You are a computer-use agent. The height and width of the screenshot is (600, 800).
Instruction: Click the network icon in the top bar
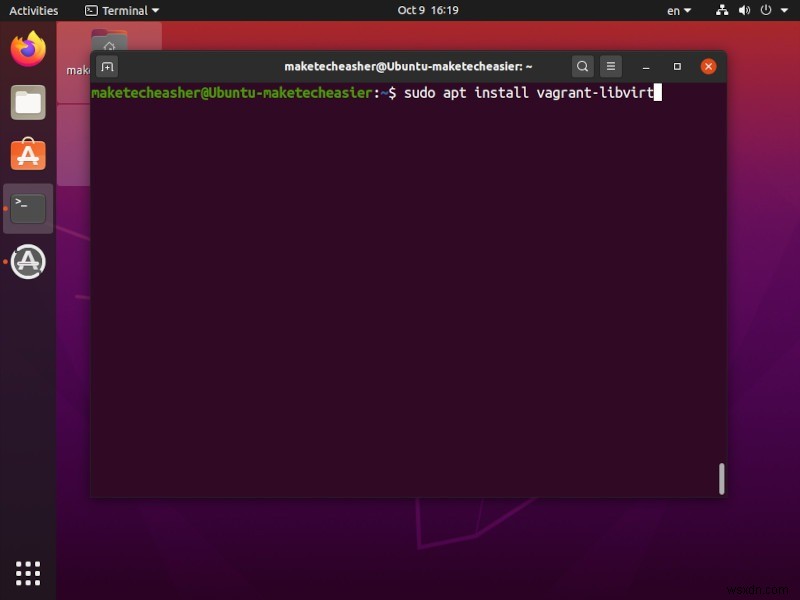tap(722, 10)
